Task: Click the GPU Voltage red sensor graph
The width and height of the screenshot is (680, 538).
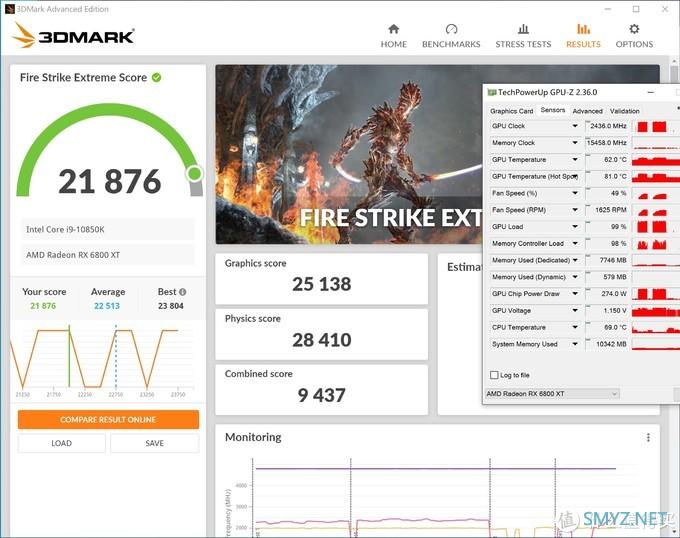Action: [x=656, y=311]
